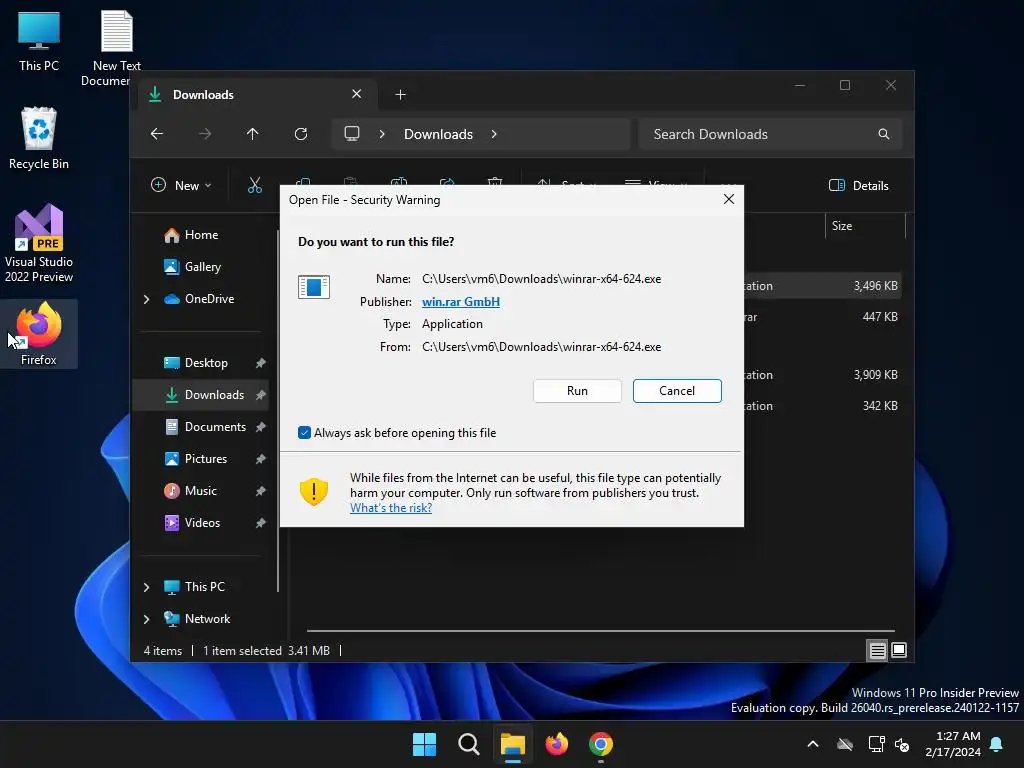The image size is (1024, 768).
Task: Click the horizontal scrollbar in file list
Action: click(600, 631)
